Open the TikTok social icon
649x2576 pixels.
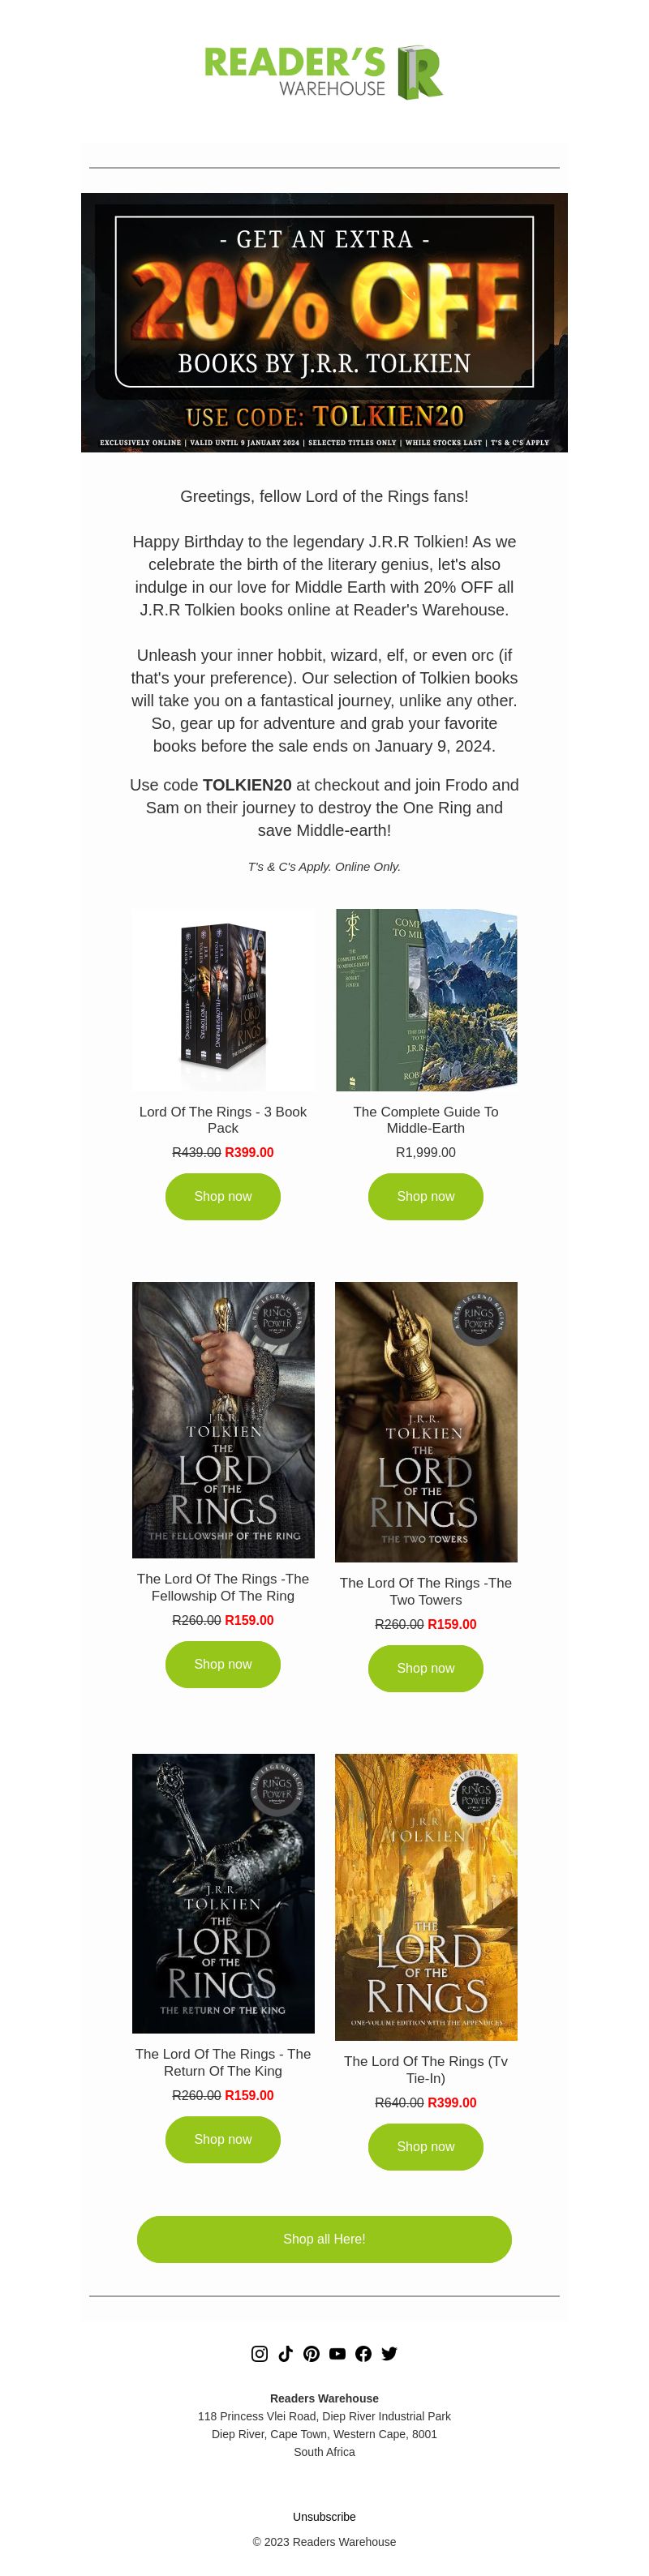tap(285, 2353)
